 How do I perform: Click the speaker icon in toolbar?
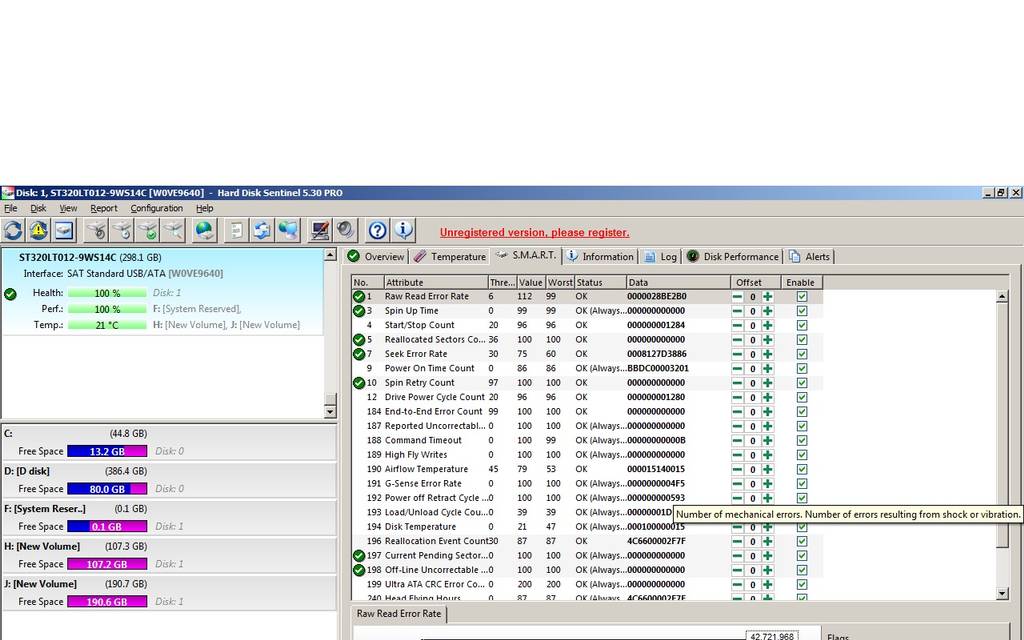[345, 231]
